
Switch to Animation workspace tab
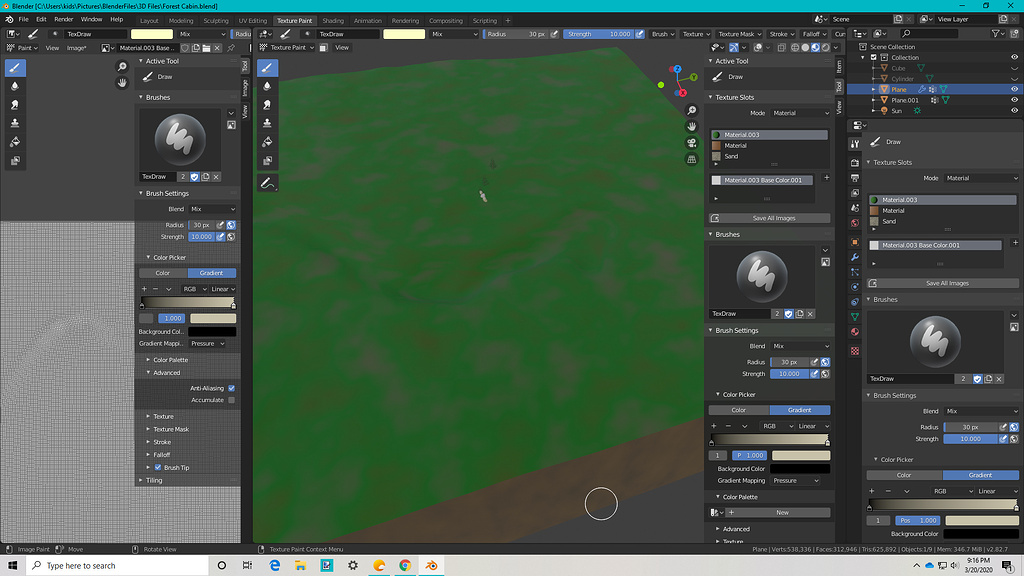coord(368,20)
